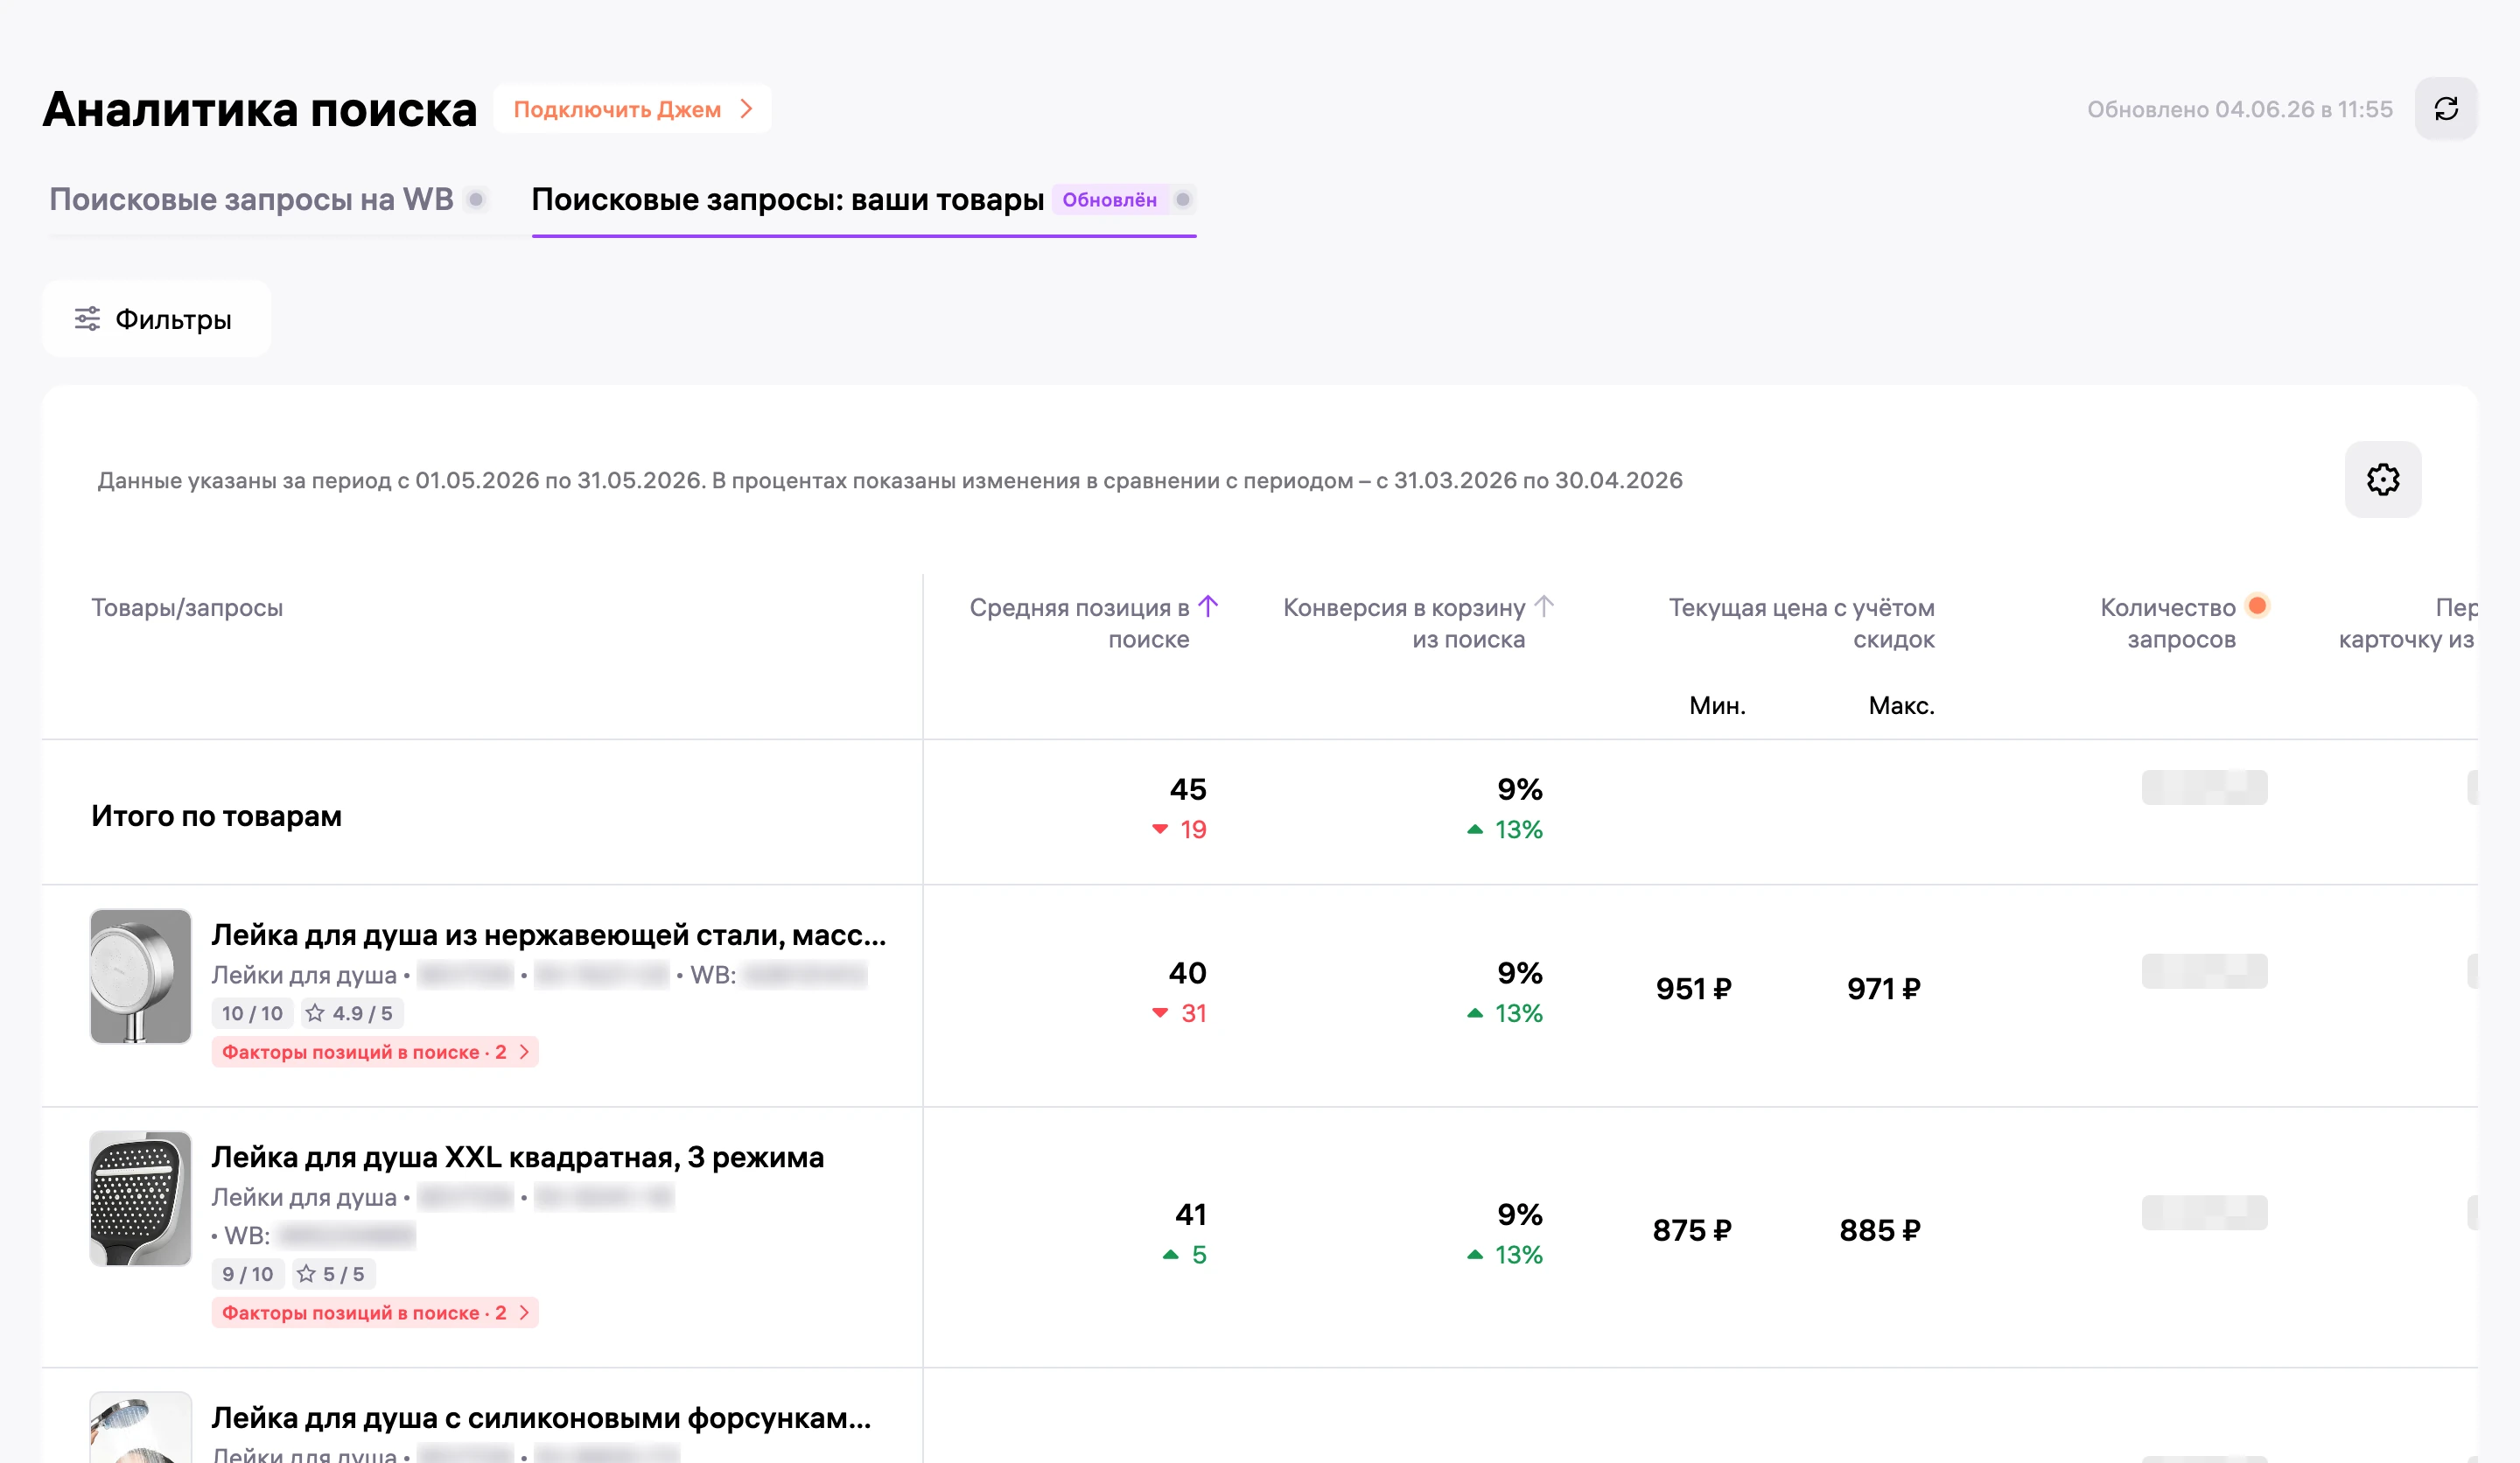Image resolution: width=2520 pixels, height=1463 pixels.
Task: Open the Фильтры filter panel
Action: (x=156, y=319)
